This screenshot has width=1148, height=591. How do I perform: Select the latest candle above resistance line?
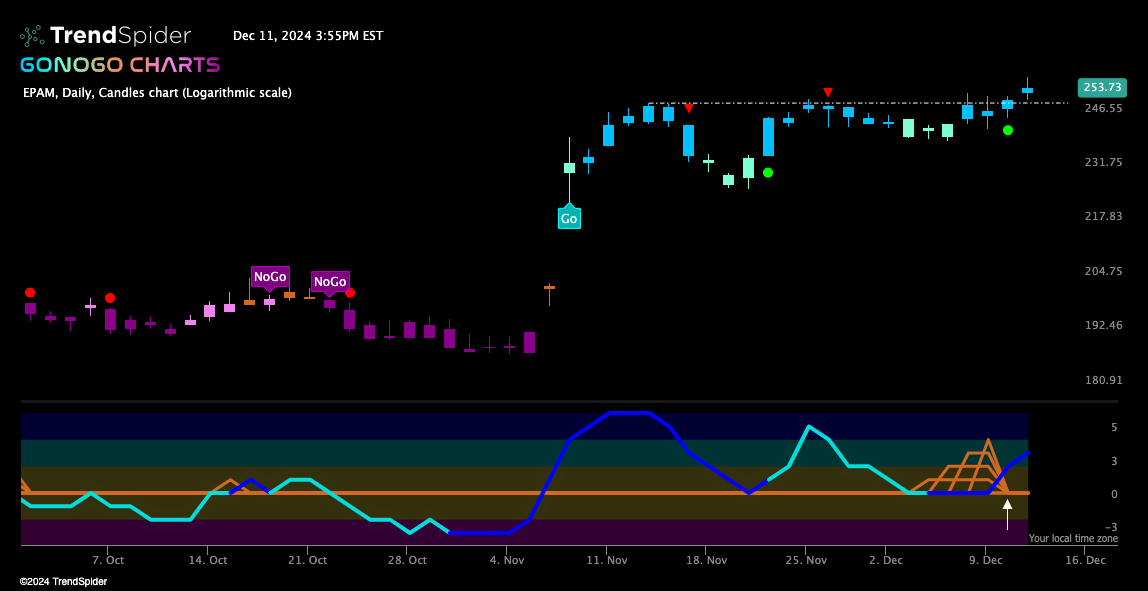tap(1027, 90)
